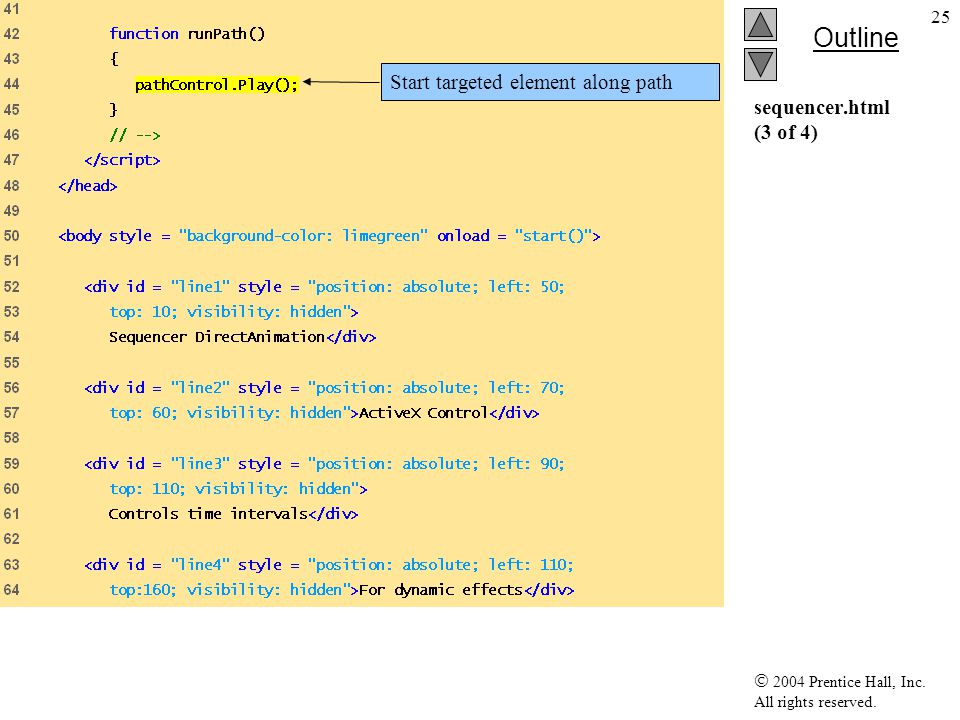
Task: Click the closing </head> tag
Action: pyautogui.click(x=88, y=186)
